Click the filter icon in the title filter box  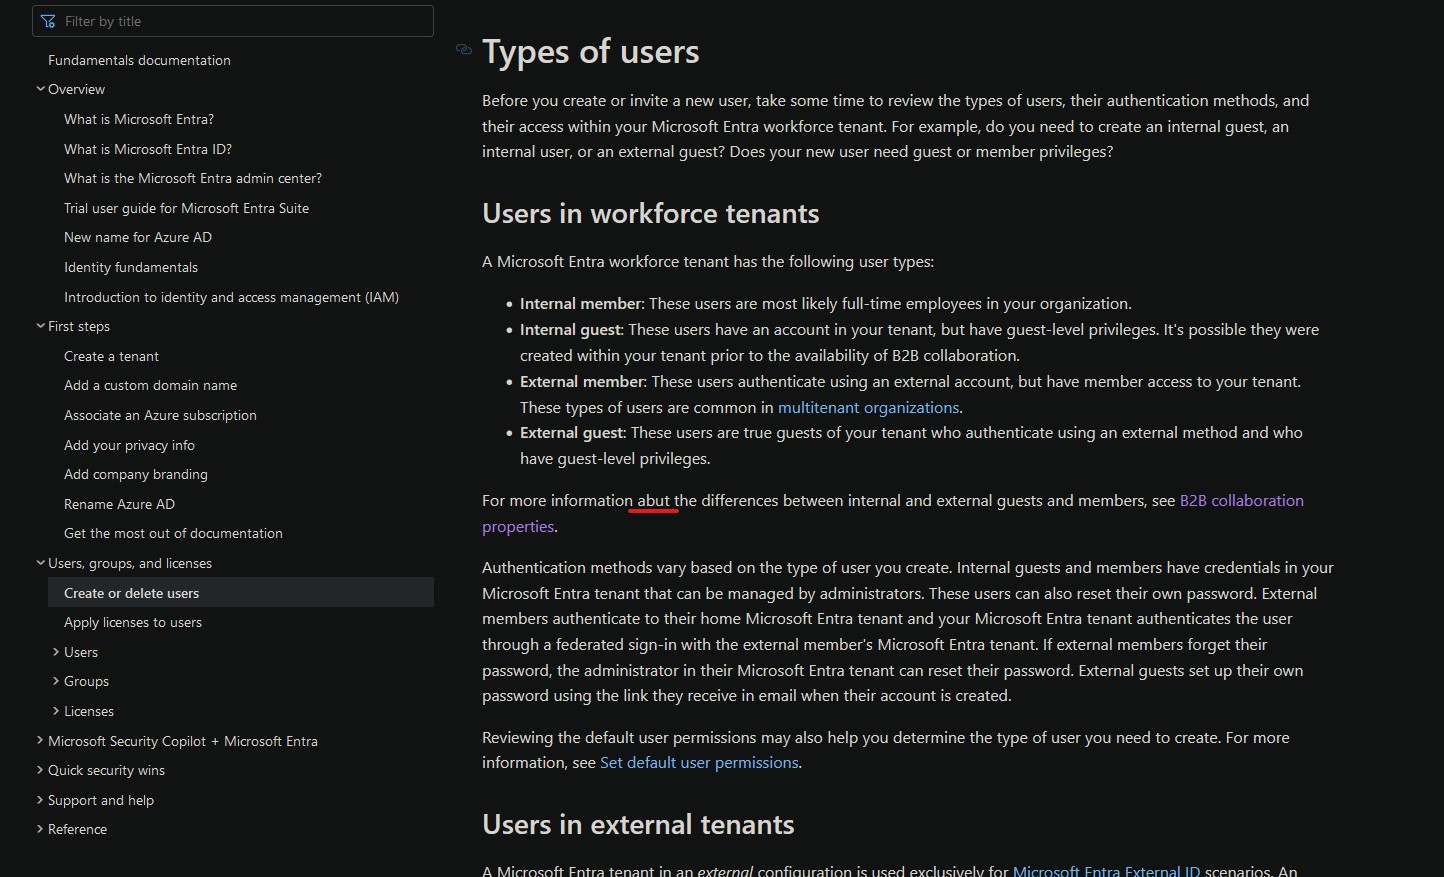[48, 21]
